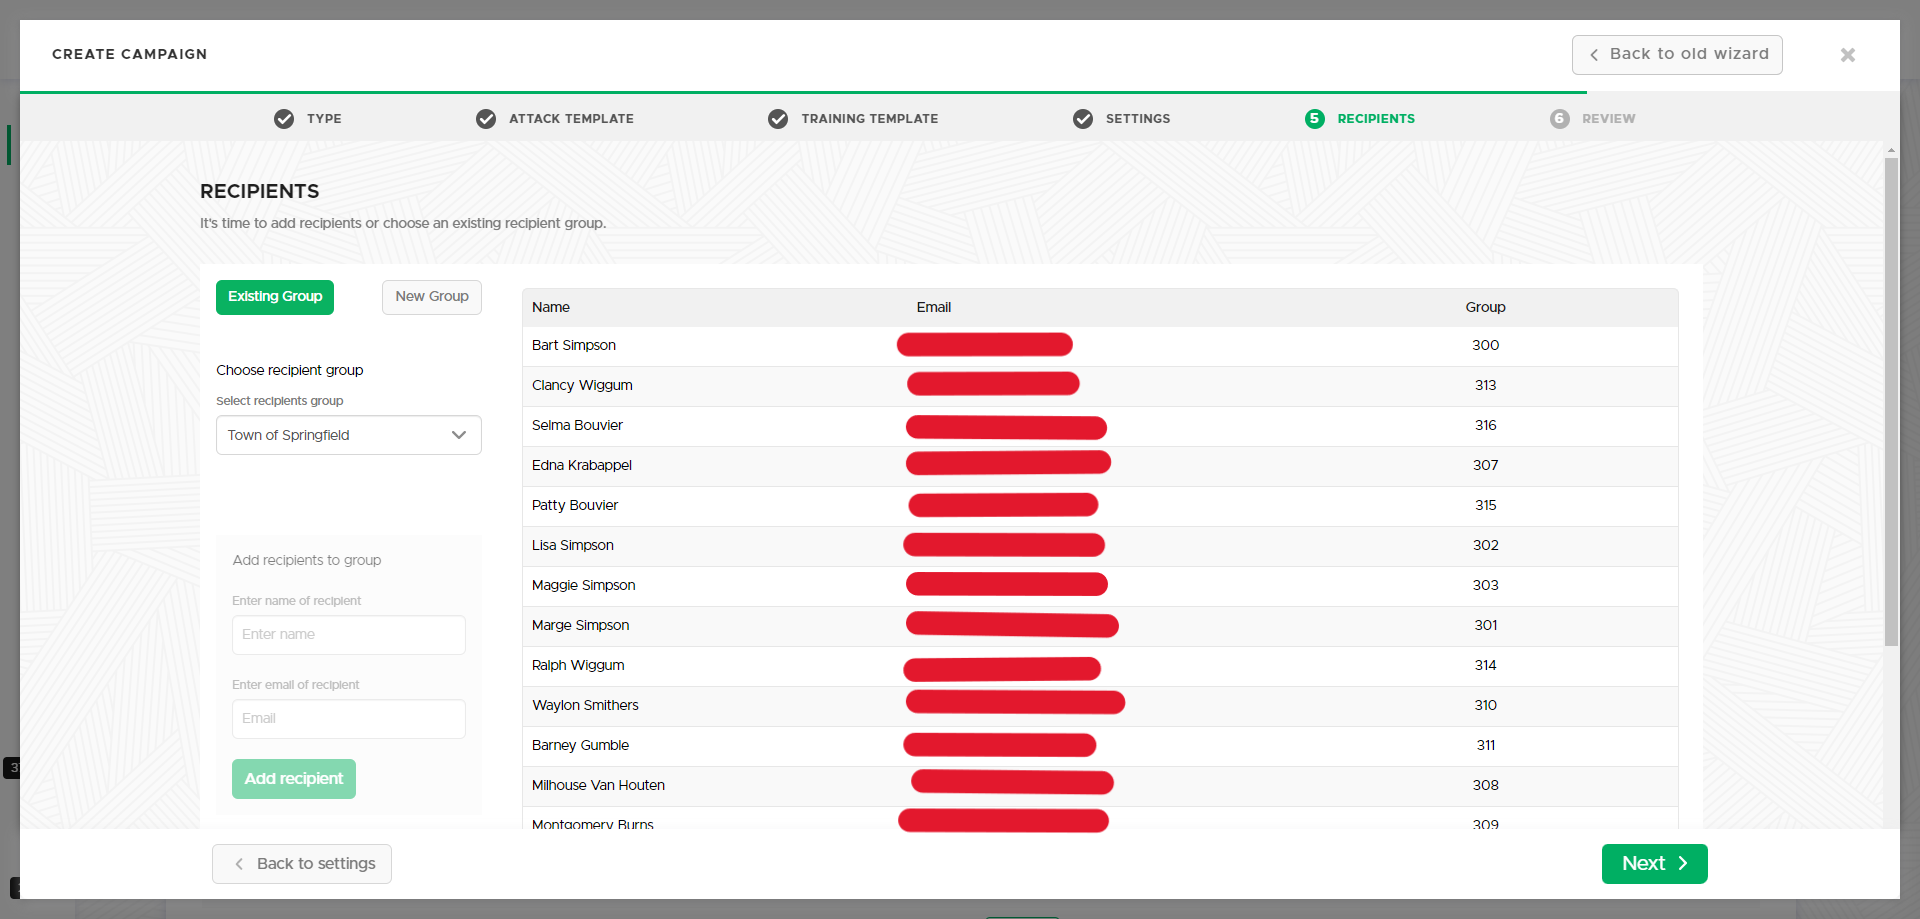Select the Waylon Smithers row
1920x919 pixels.
(1100, 706)
